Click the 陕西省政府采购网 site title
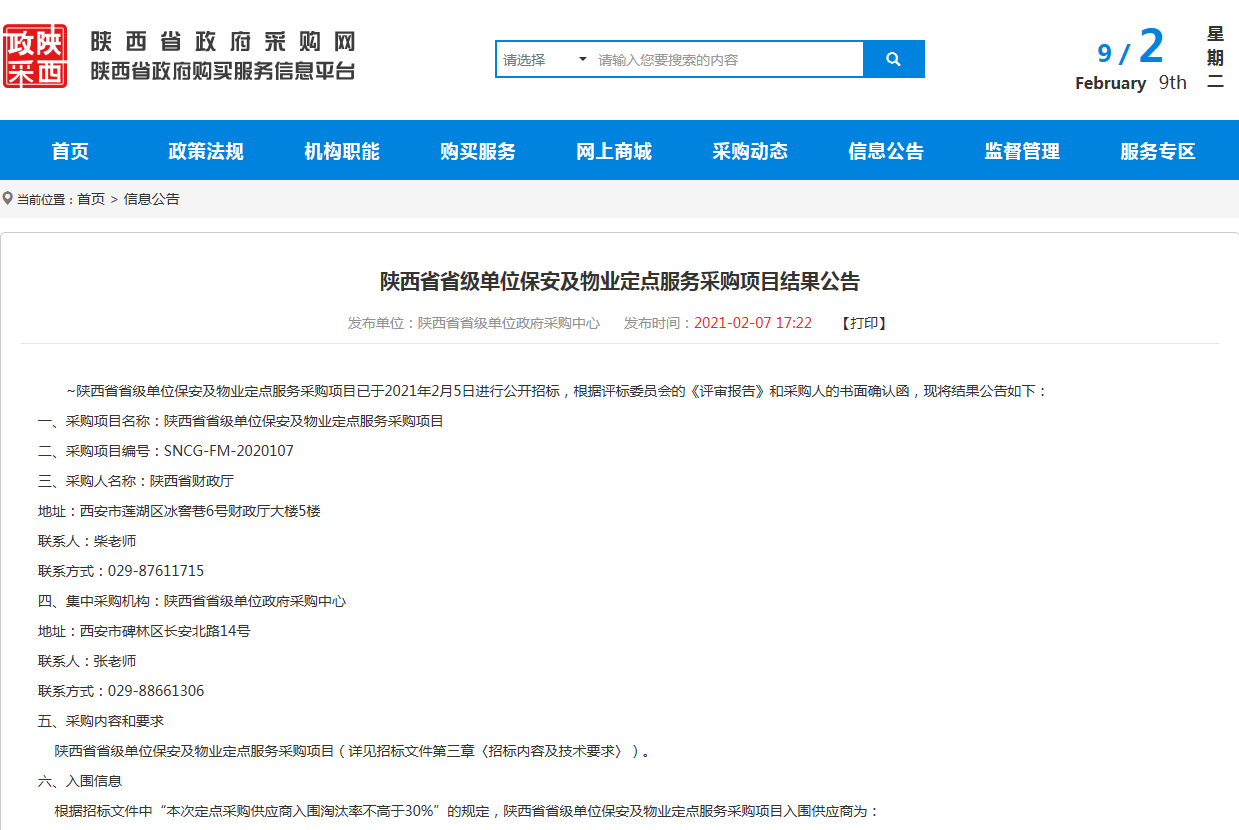Image resolution: width=1239 pixels, height=830 pixels. click(223, 42)
